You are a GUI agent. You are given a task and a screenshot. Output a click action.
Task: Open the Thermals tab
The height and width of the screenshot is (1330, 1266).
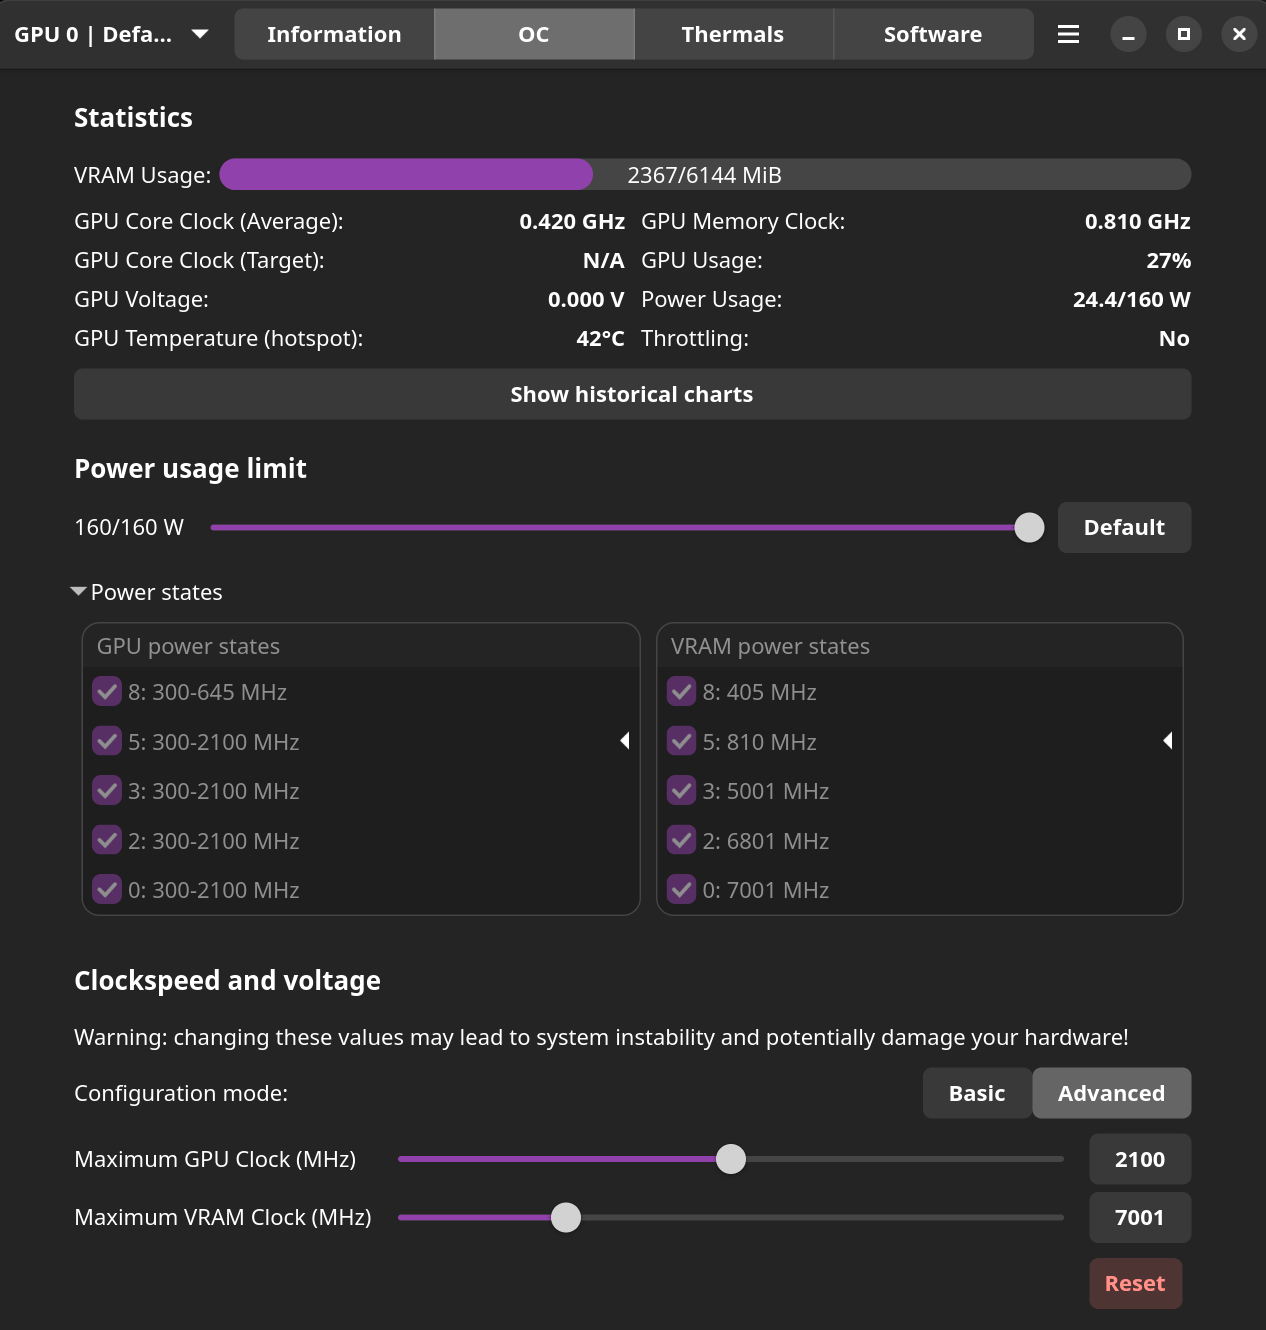pyautogui.click(x=733, y=34)
